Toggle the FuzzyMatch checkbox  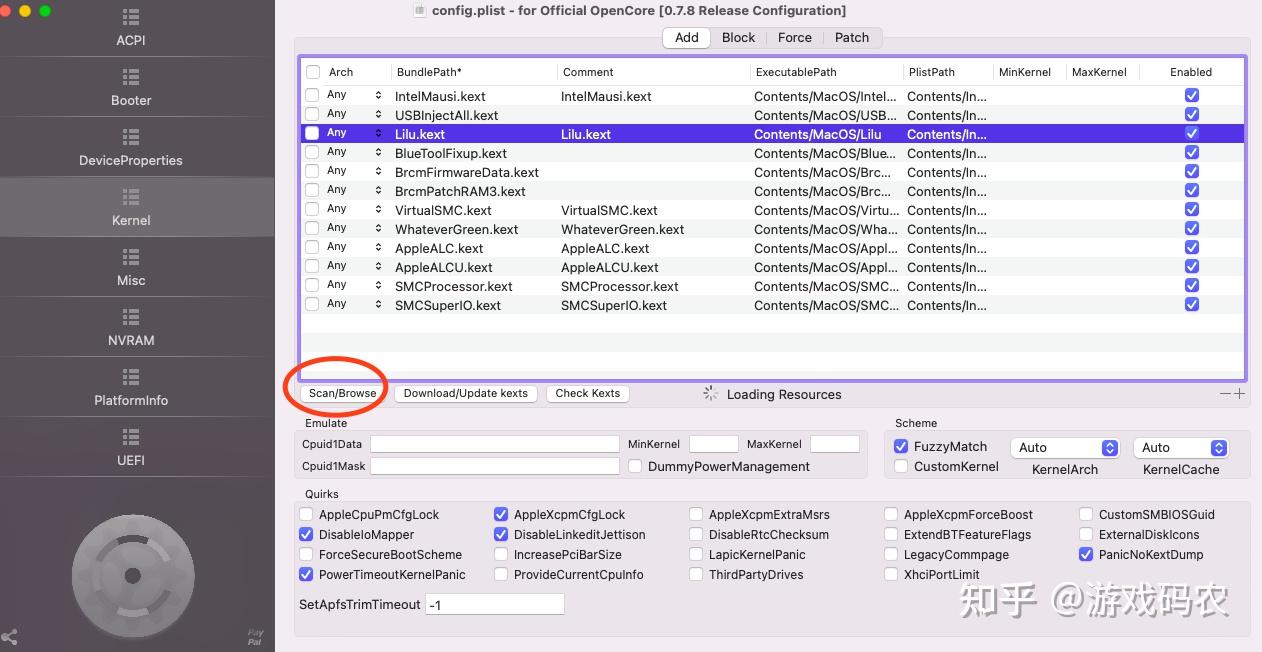[901, 446]
